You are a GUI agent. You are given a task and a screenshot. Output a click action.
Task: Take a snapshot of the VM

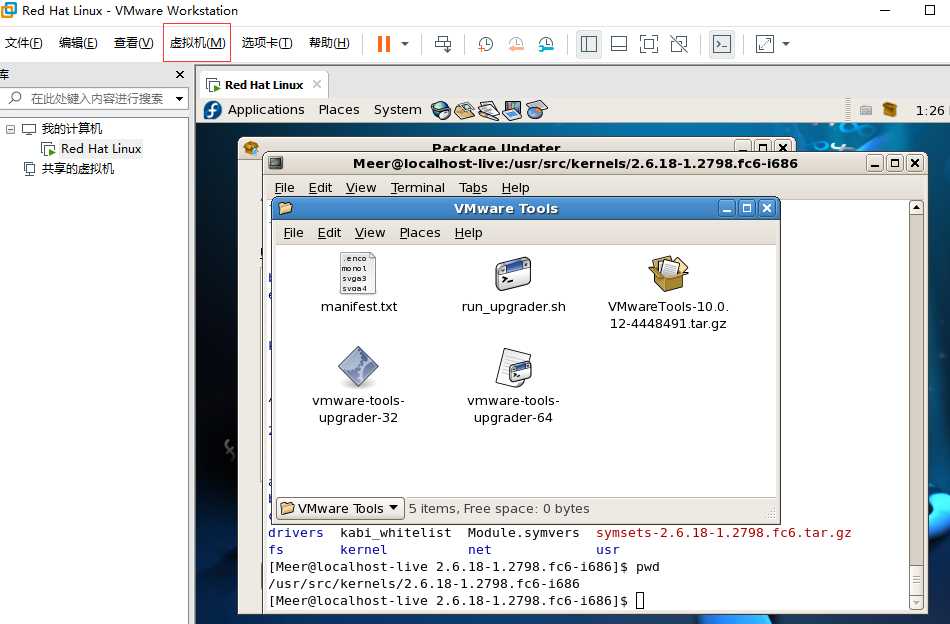pos(485,44)
